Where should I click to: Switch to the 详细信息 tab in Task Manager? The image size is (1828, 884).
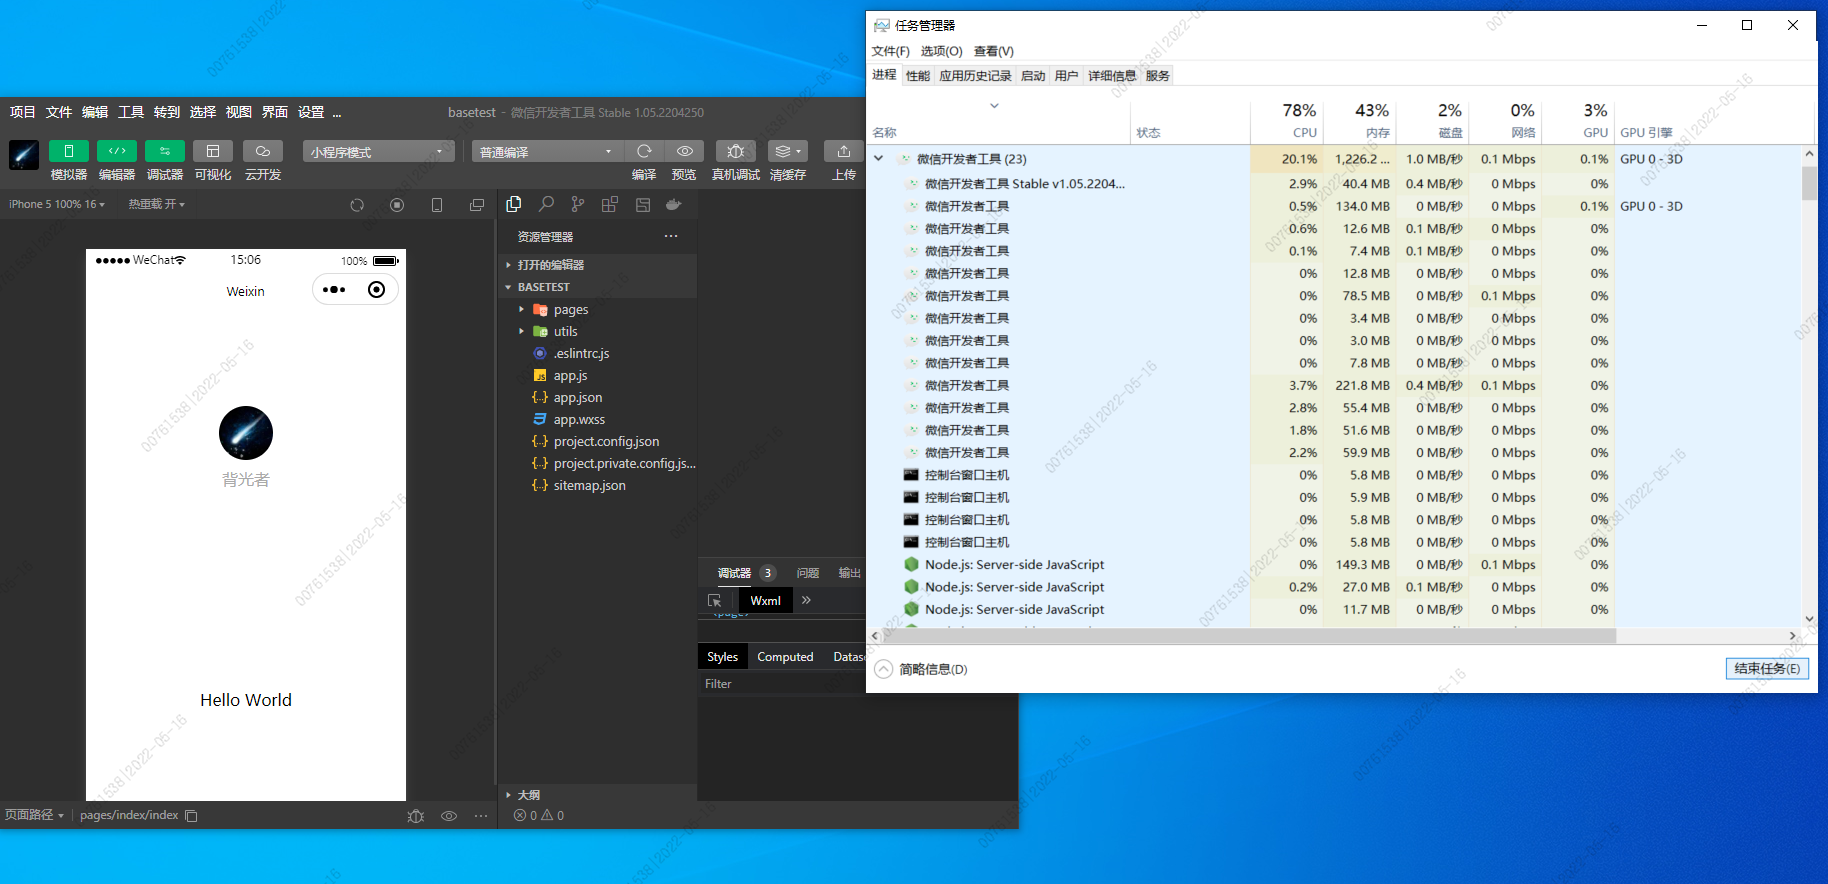click(1112, 76)
